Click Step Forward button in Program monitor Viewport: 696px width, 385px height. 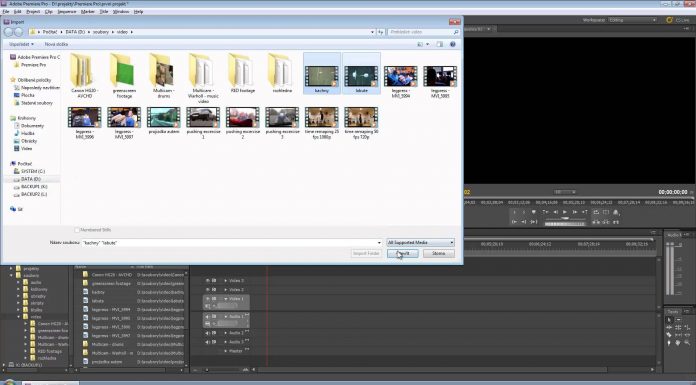tap(575, 213)
